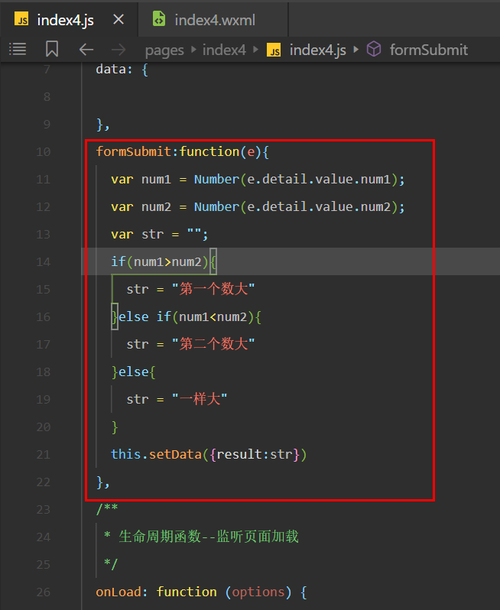Screen dimensions: 500x610
Task: Click line number 14 in the gutter
Action: point(43,262)
